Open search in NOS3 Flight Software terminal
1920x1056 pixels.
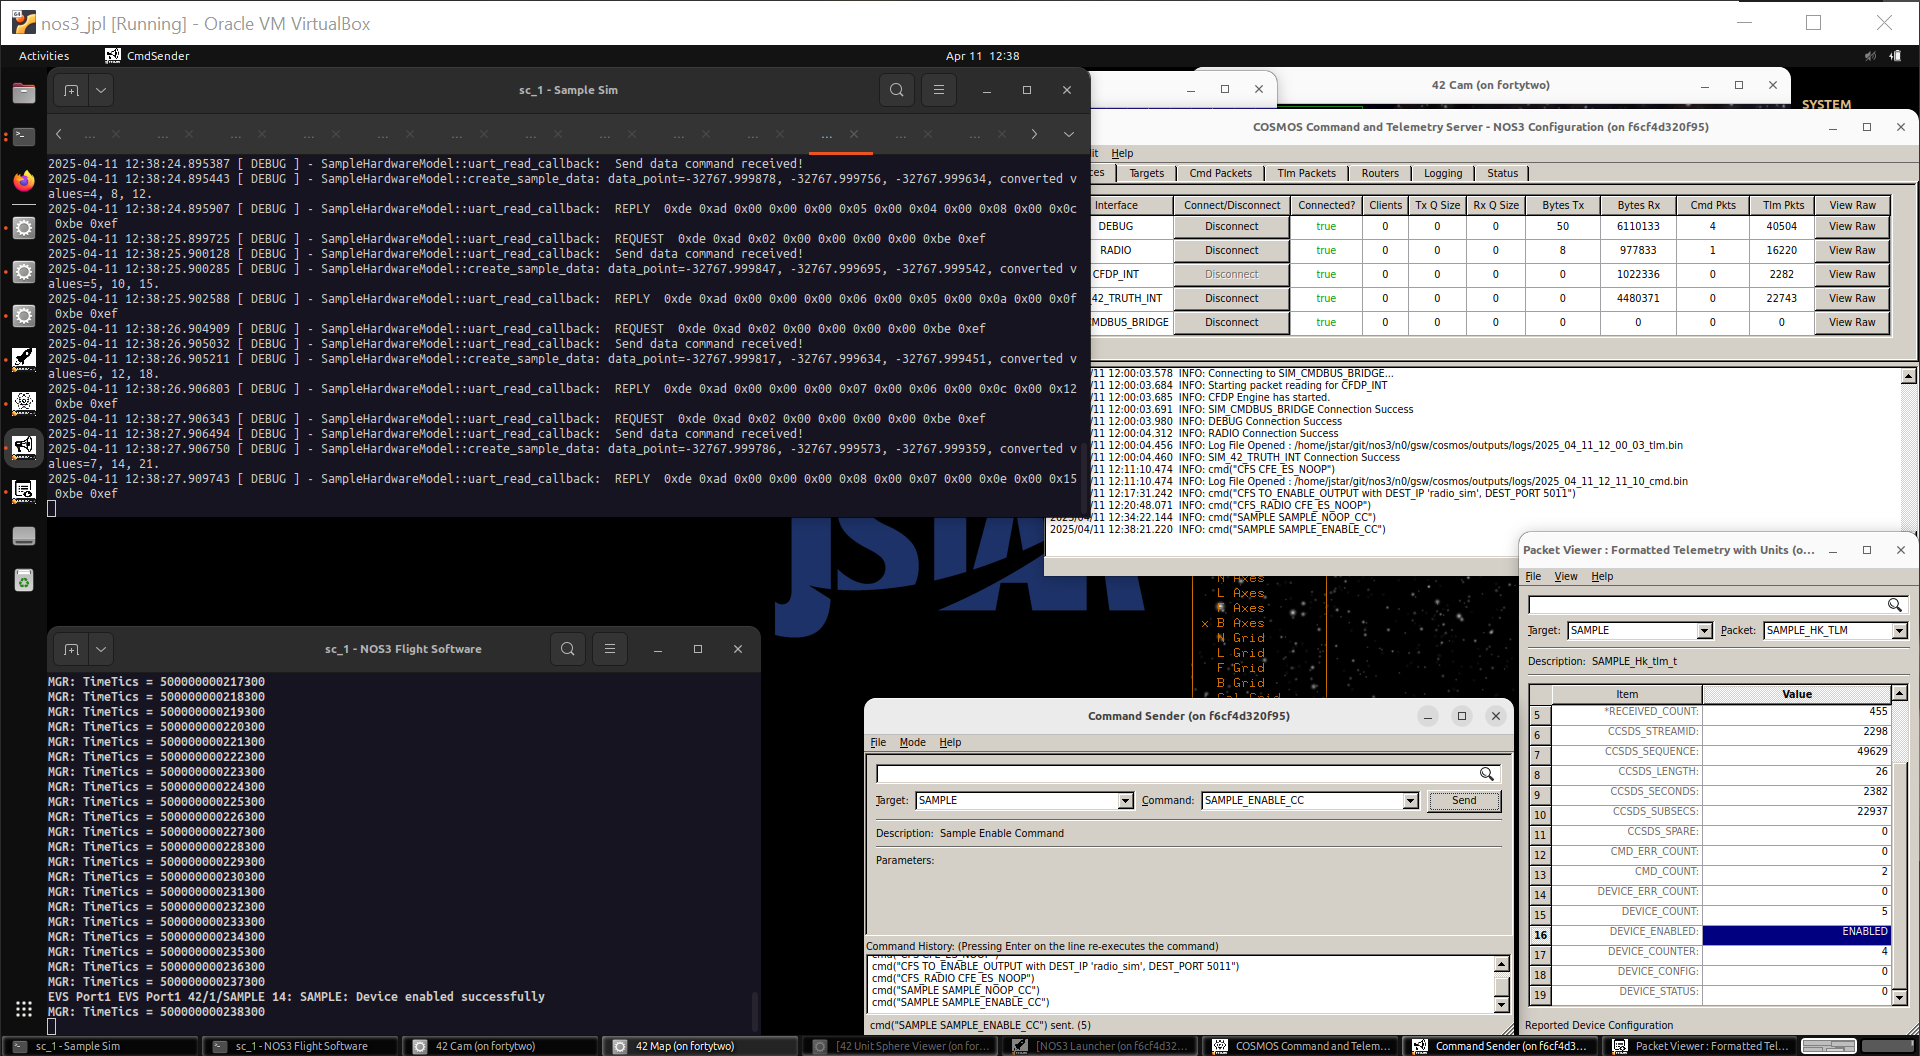point(568,649)
